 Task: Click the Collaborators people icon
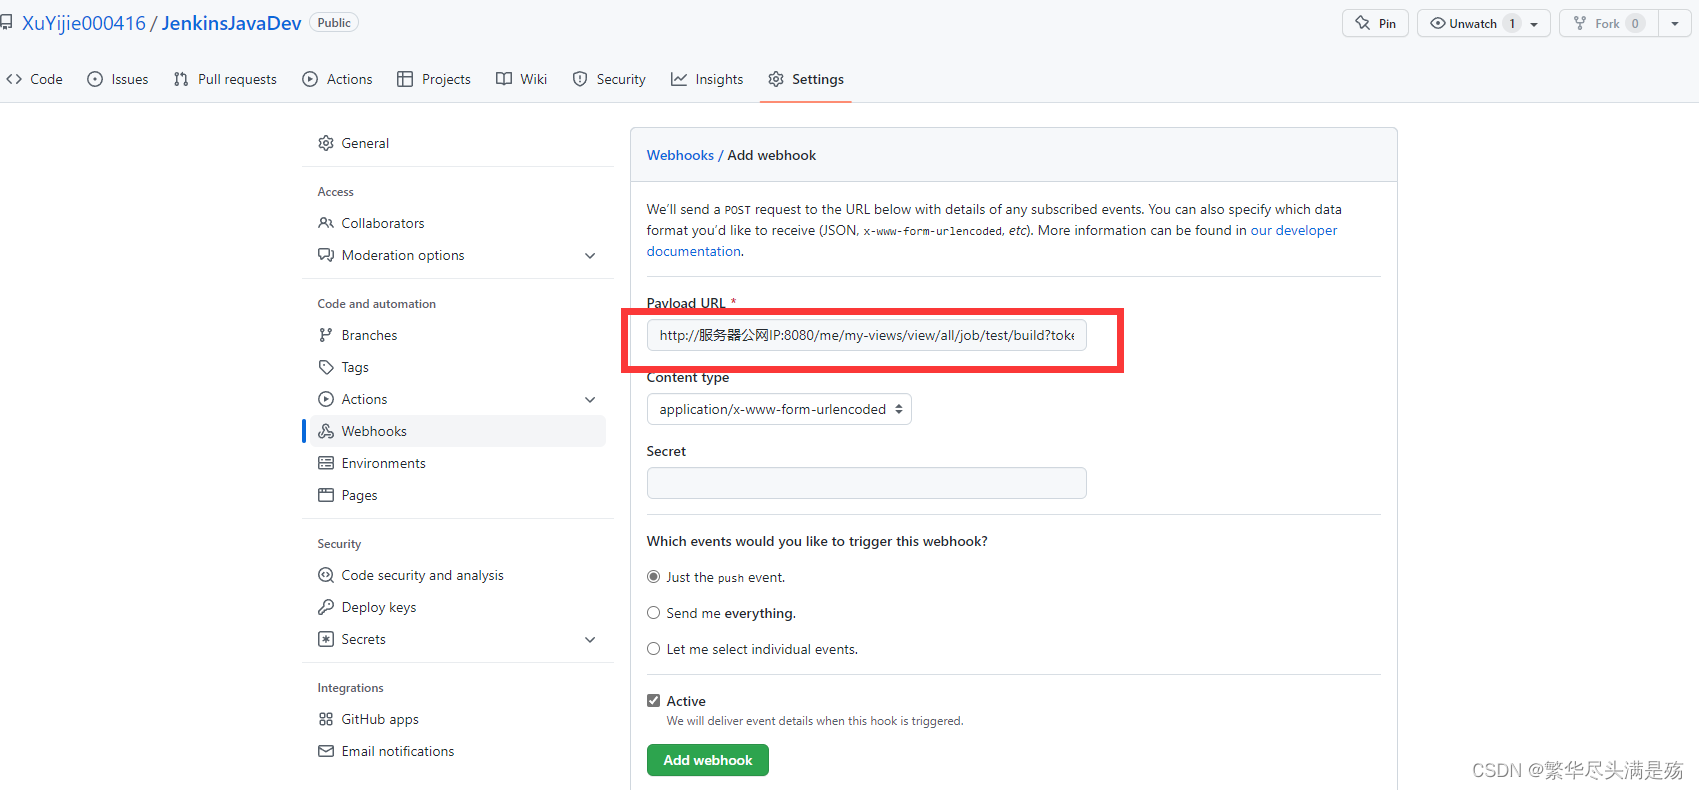point(326,223)
